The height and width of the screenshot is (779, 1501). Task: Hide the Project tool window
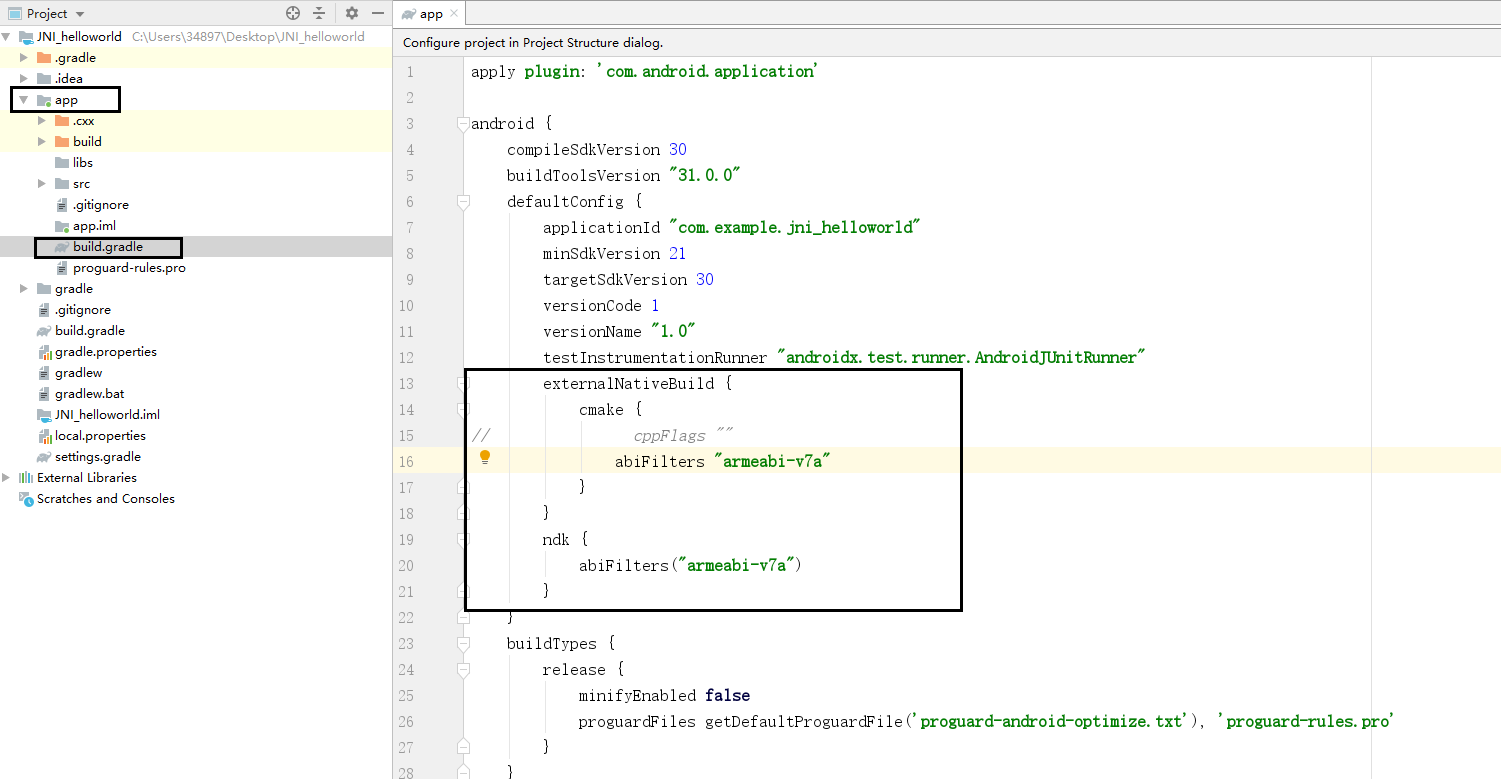[x=378, y=13]
